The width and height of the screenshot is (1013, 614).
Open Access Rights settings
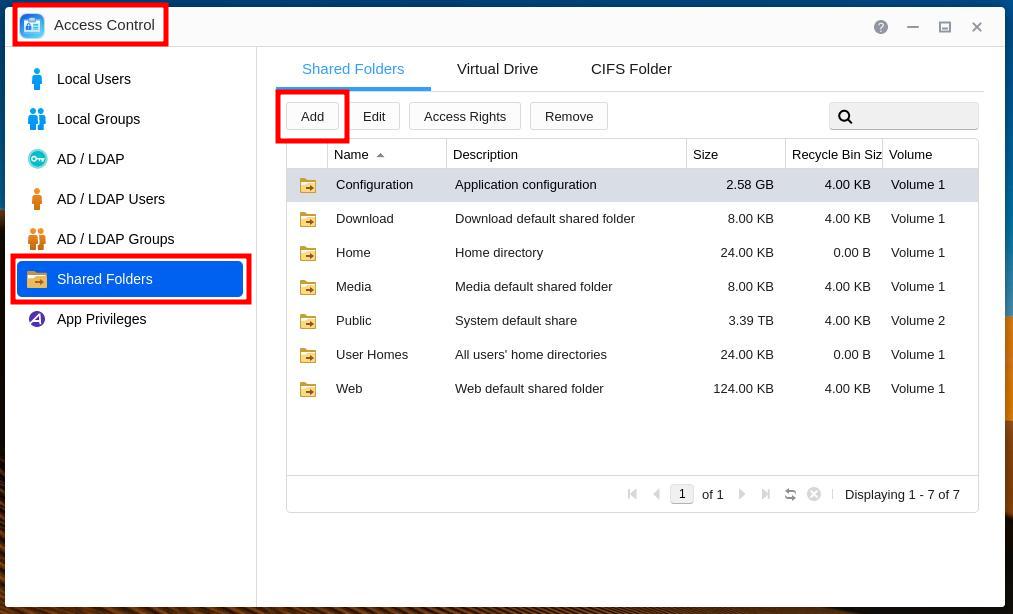pyautogui.click(x=465, y=116)
